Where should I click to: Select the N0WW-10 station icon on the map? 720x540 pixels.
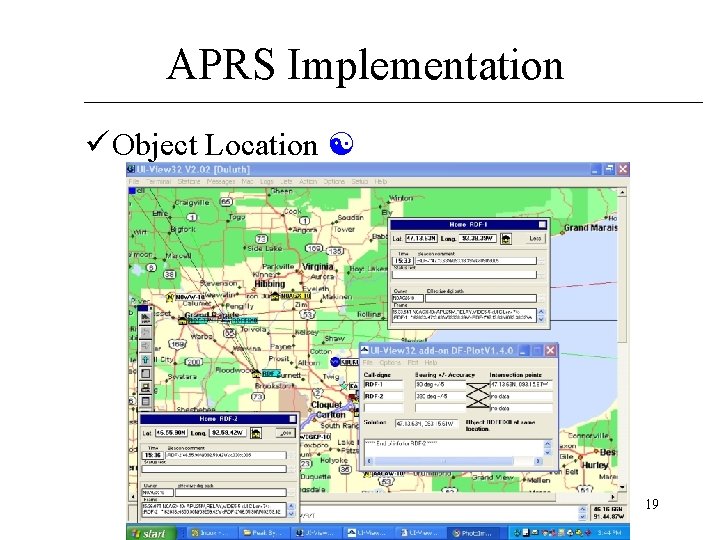pyautogui.click(x=170, y=298)
